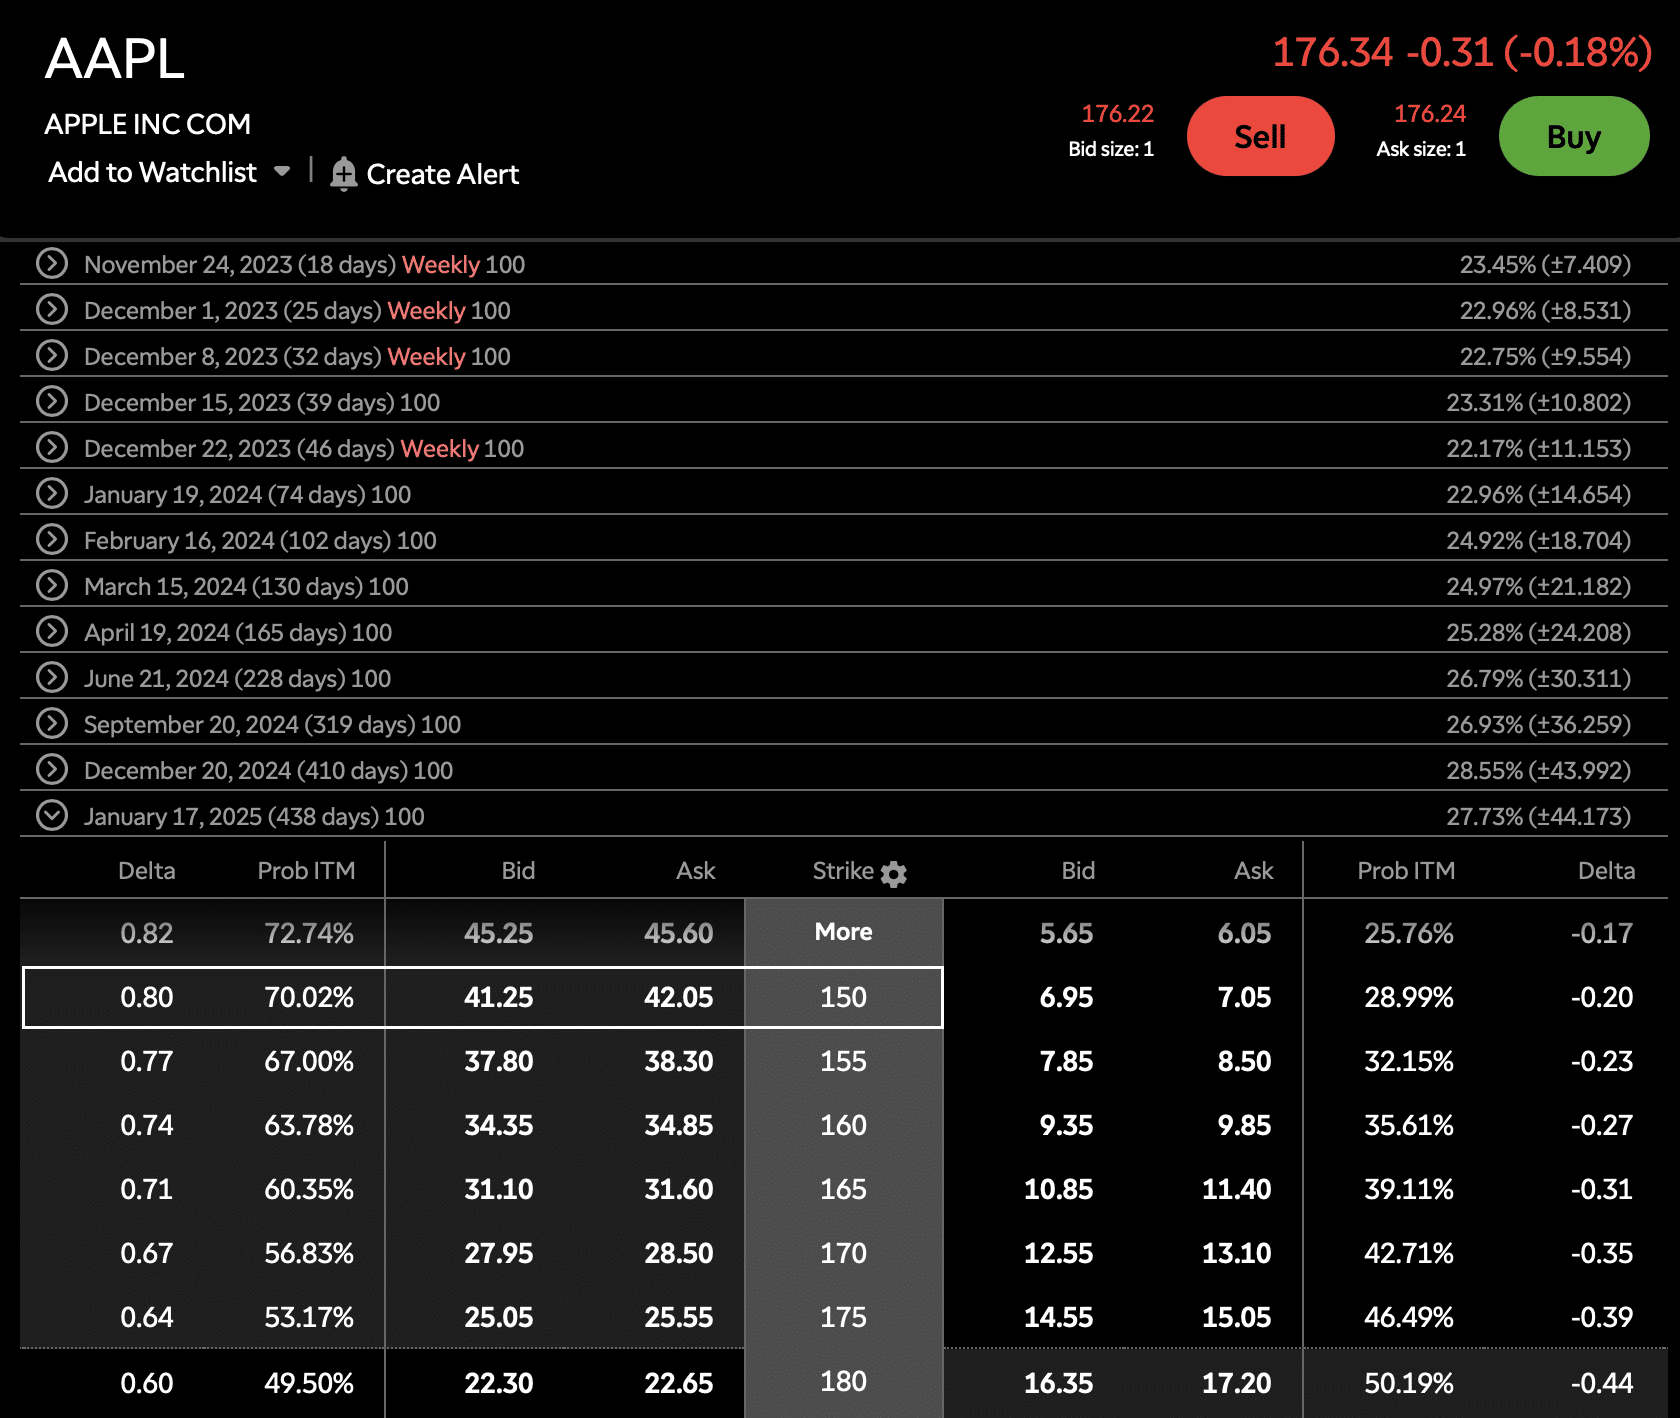Screen dimensions: 1680x1418
Task: Expand the January 19, 2024 expiration chevron
Action: click(x=52, y=493)
